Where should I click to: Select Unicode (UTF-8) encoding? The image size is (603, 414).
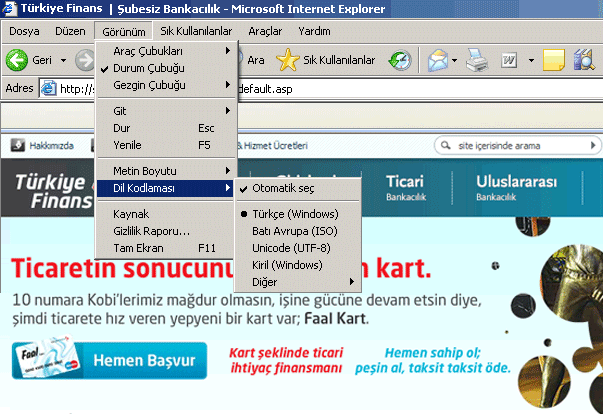[x=297, y=248]
